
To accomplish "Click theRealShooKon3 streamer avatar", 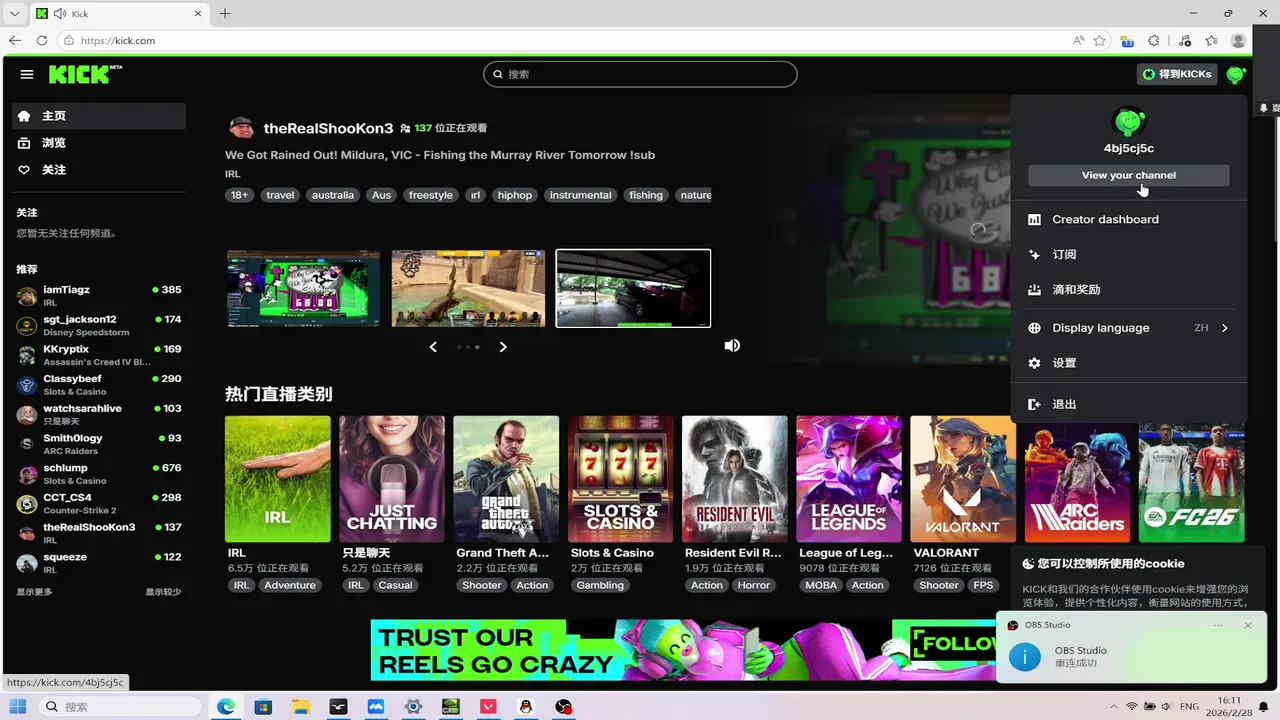I will point(241,128).
